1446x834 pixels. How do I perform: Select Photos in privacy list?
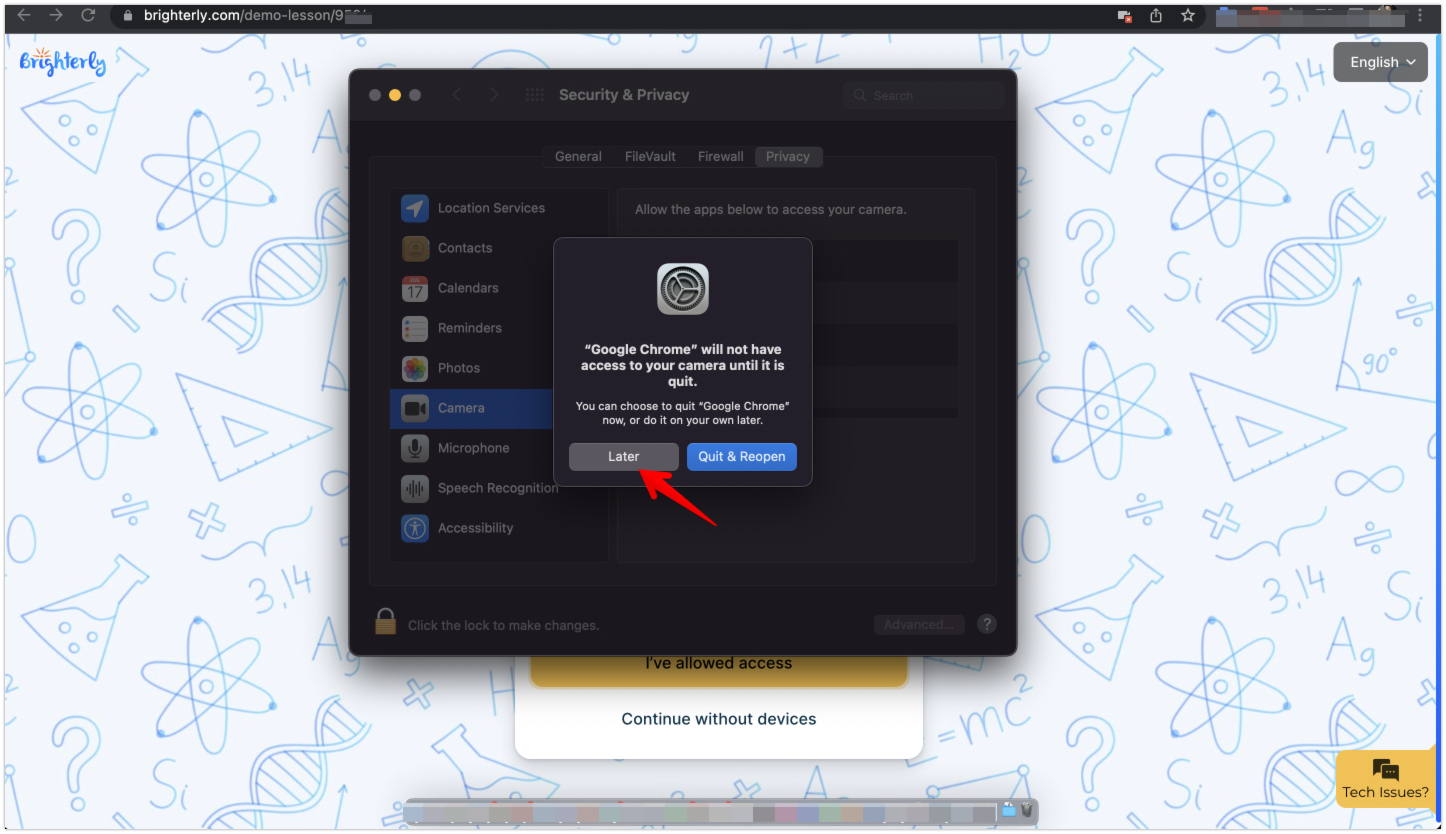pos(499,368)
